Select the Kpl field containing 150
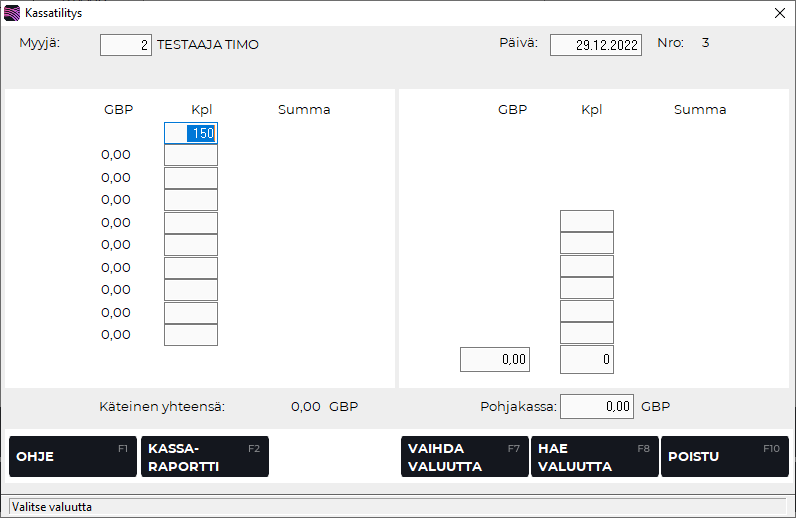796x518 pixels. pyautogui.click(x=190, y=133)
